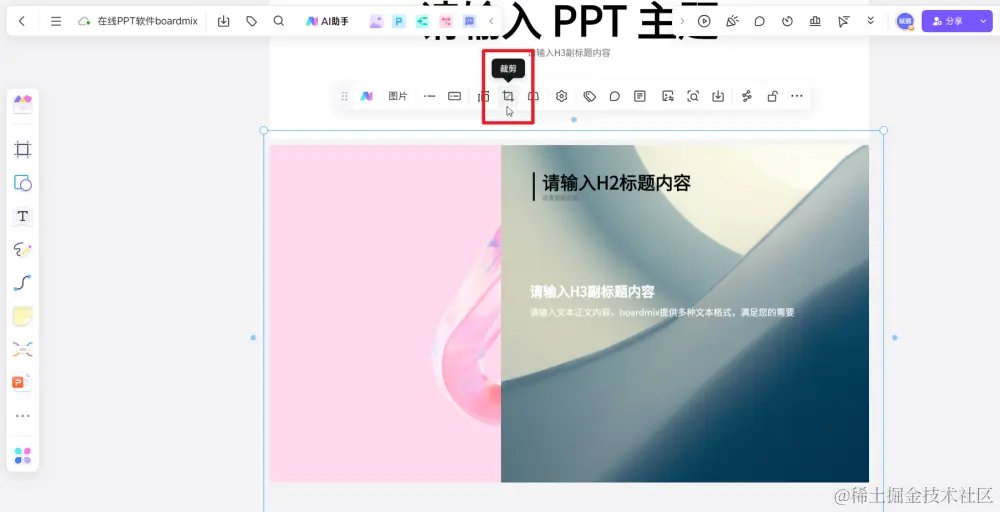Open the template library icon in sidebar
The image size is (1000, 512).
[x=23, y=104]
